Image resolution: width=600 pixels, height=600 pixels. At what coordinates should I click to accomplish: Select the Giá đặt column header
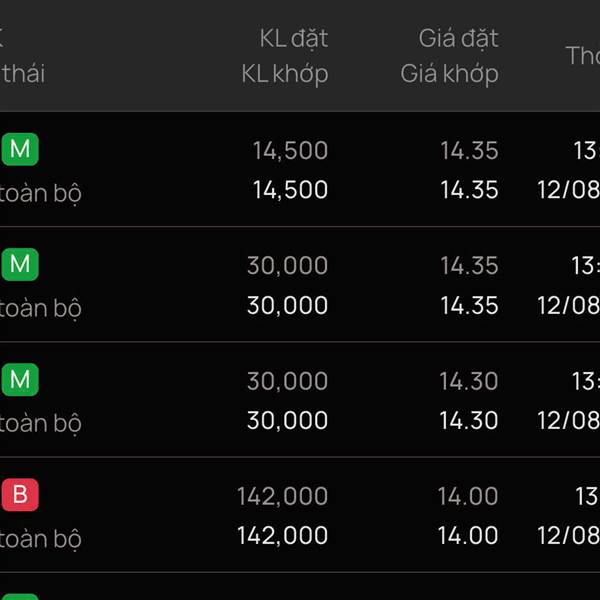[x=458, y=39]
